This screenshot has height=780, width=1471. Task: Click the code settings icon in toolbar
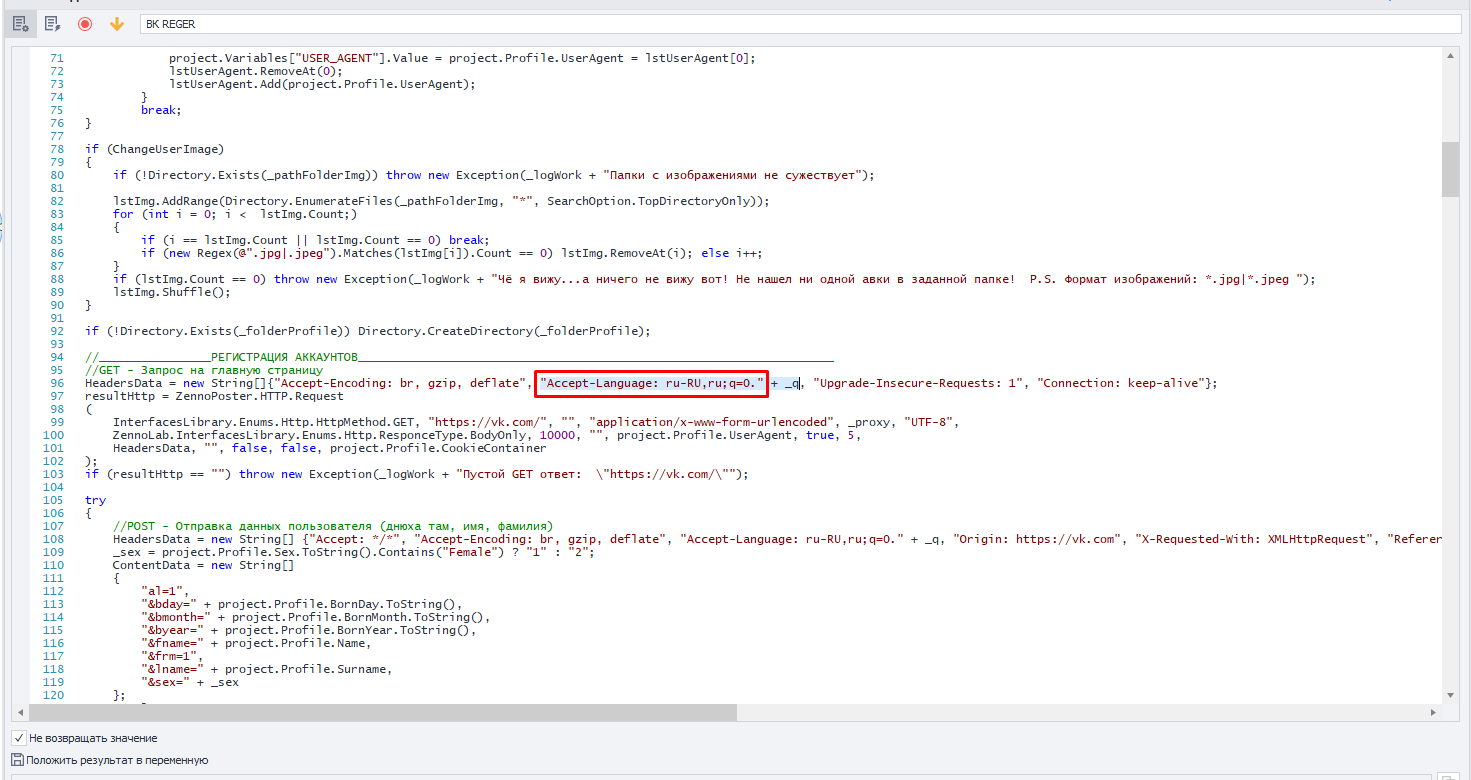point(21,23)
